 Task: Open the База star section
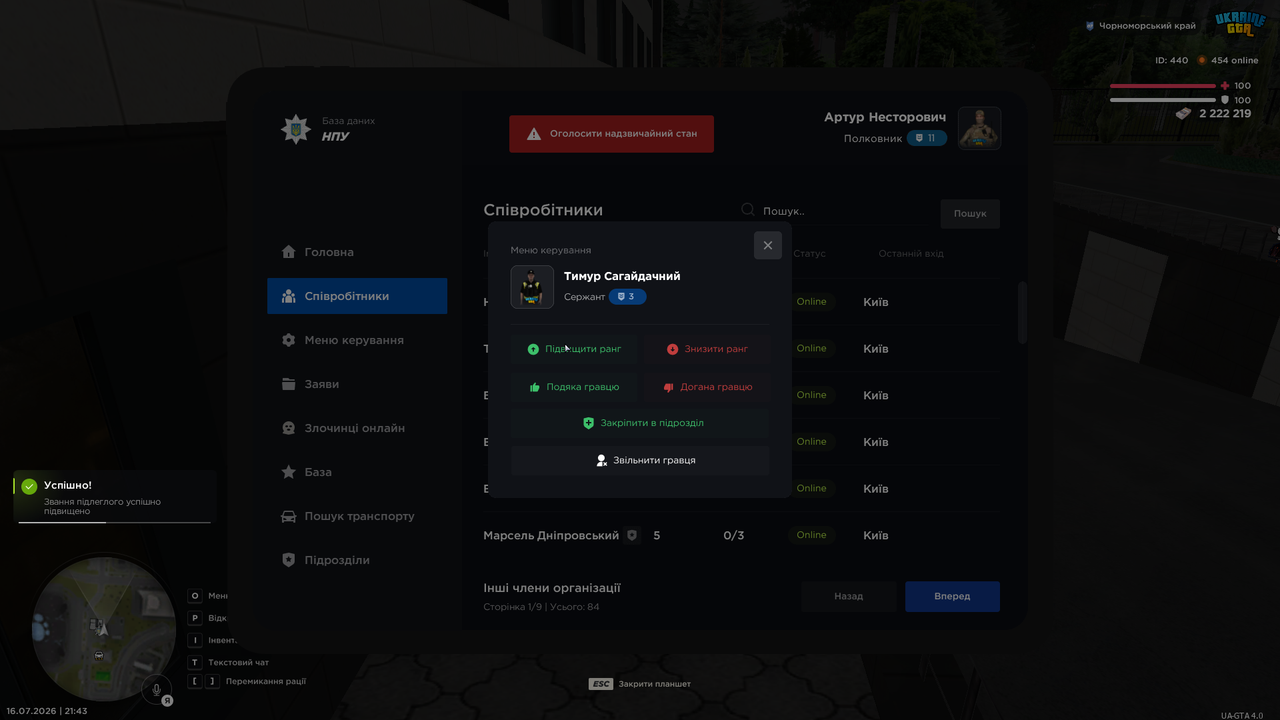point(357,472)
